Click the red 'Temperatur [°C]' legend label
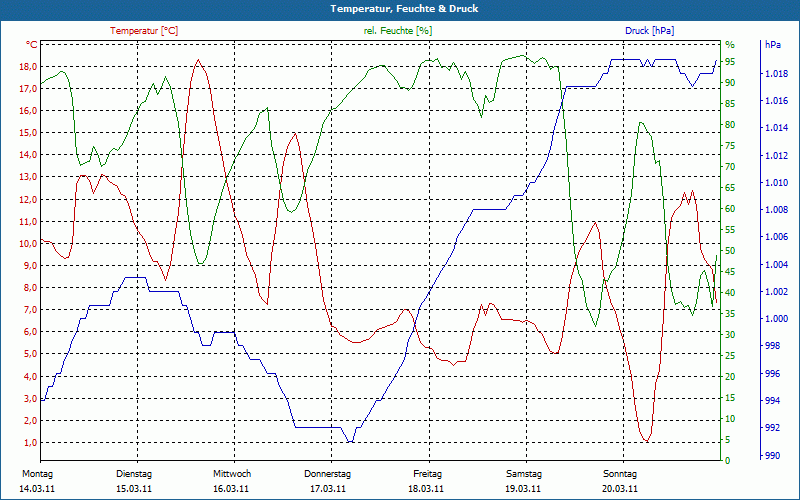 point(144,31)
